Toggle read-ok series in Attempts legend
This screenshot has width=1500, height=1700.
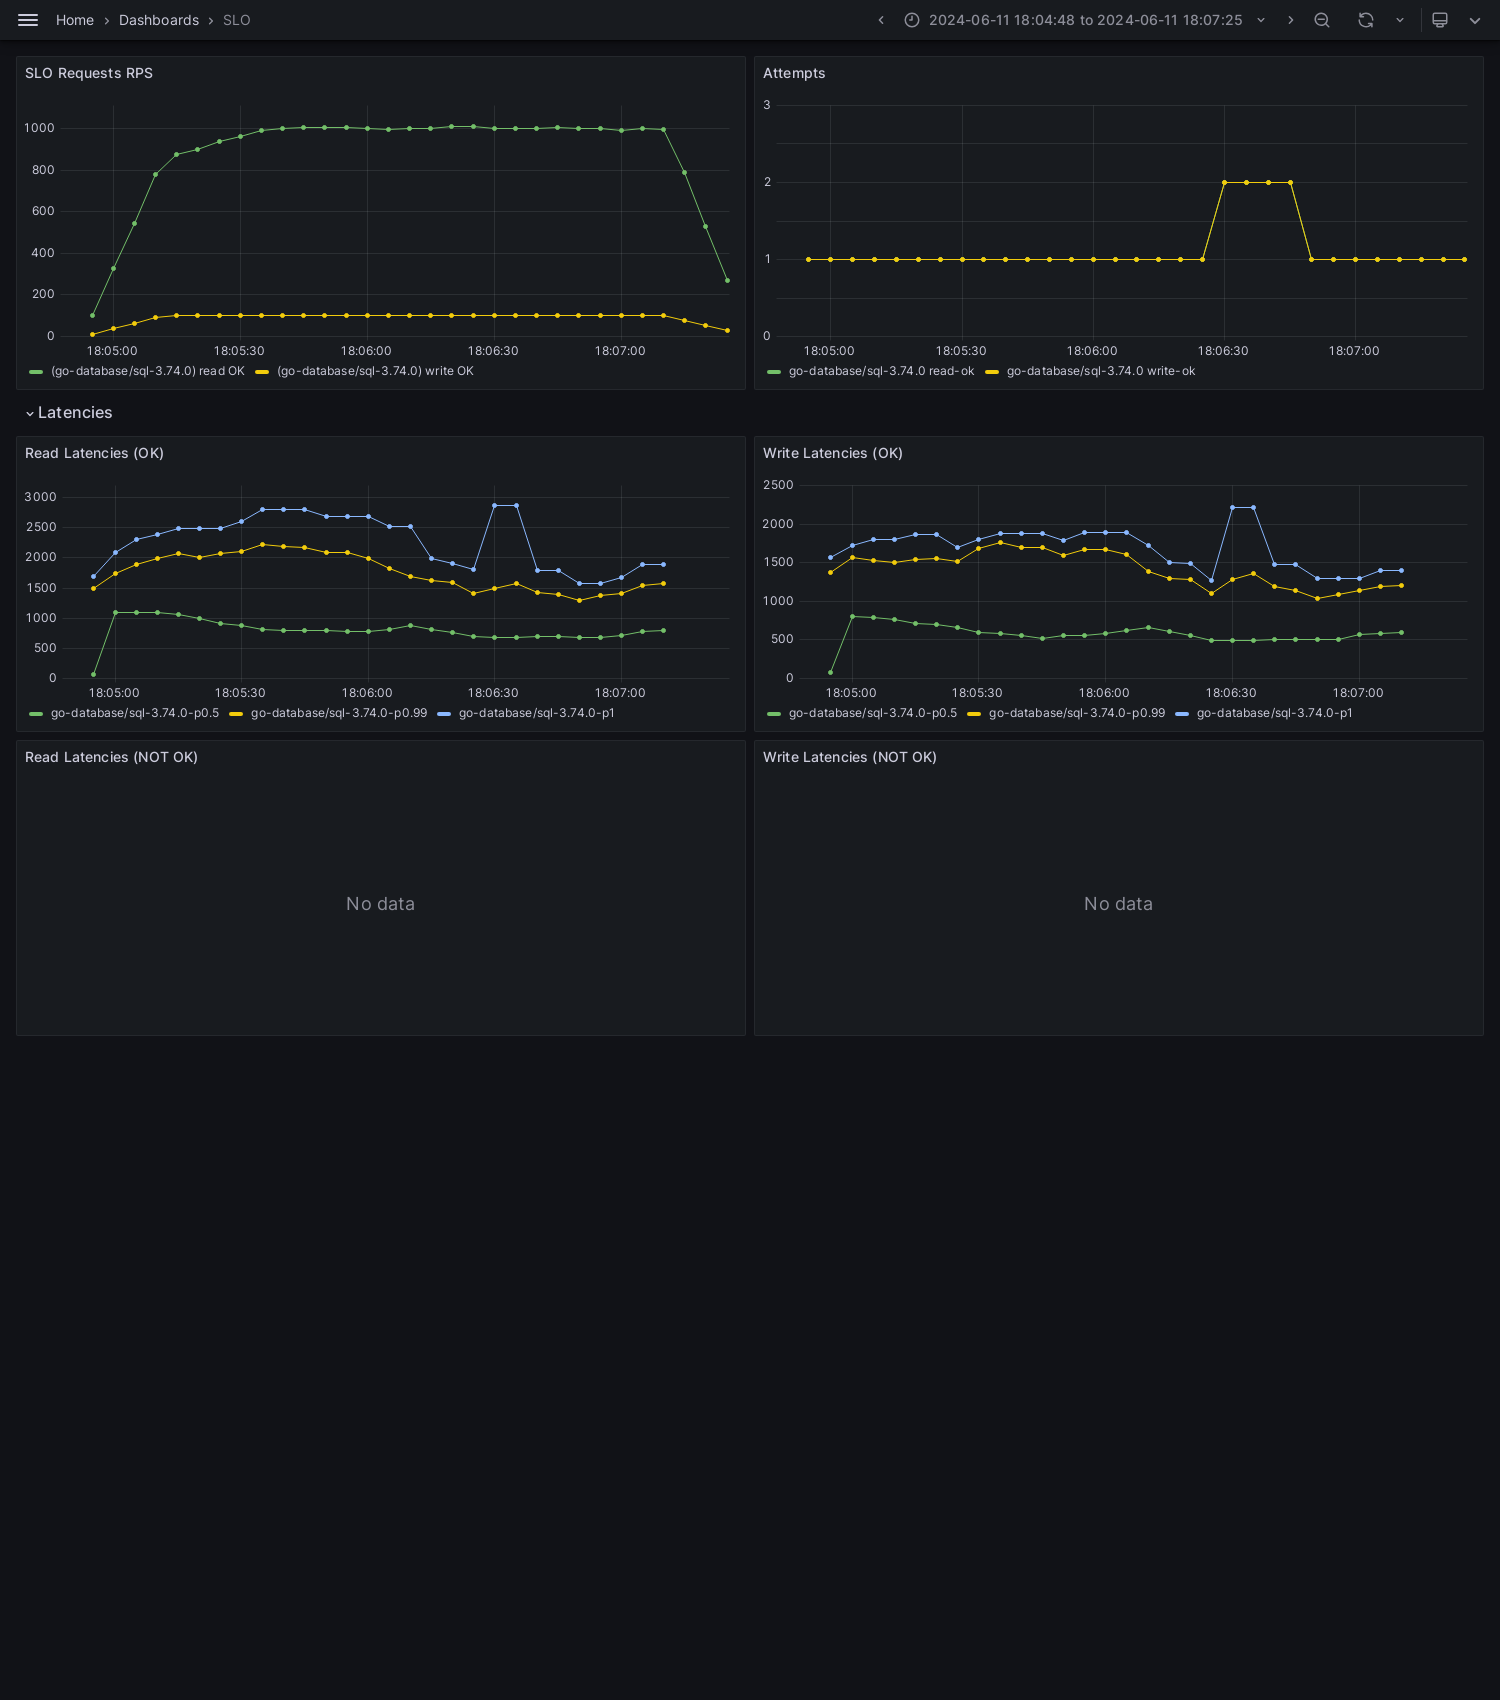pyautogui.click(x=881, y=371)
